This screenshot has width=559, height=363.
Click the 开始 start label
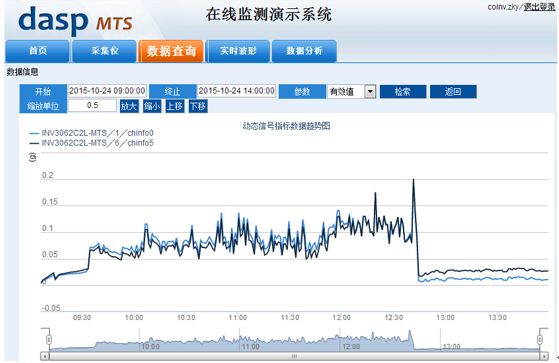coord(43,92)
